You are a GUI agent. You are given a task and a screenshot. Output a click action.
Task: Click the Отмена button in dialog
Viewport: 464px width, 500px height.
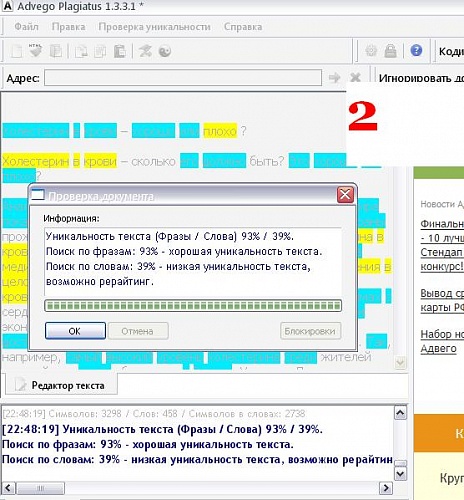138,331
